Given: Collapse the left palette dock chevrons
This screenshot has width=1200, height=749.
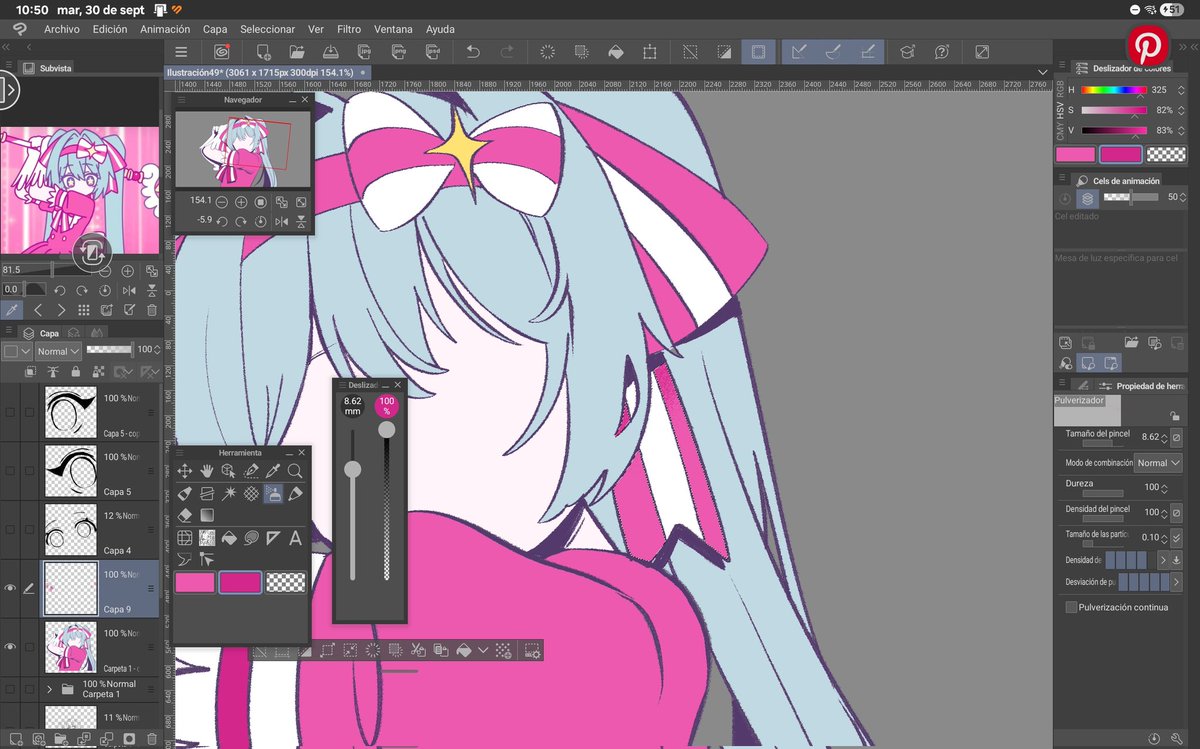Looking at the screenshot, I should coord(7,47).
